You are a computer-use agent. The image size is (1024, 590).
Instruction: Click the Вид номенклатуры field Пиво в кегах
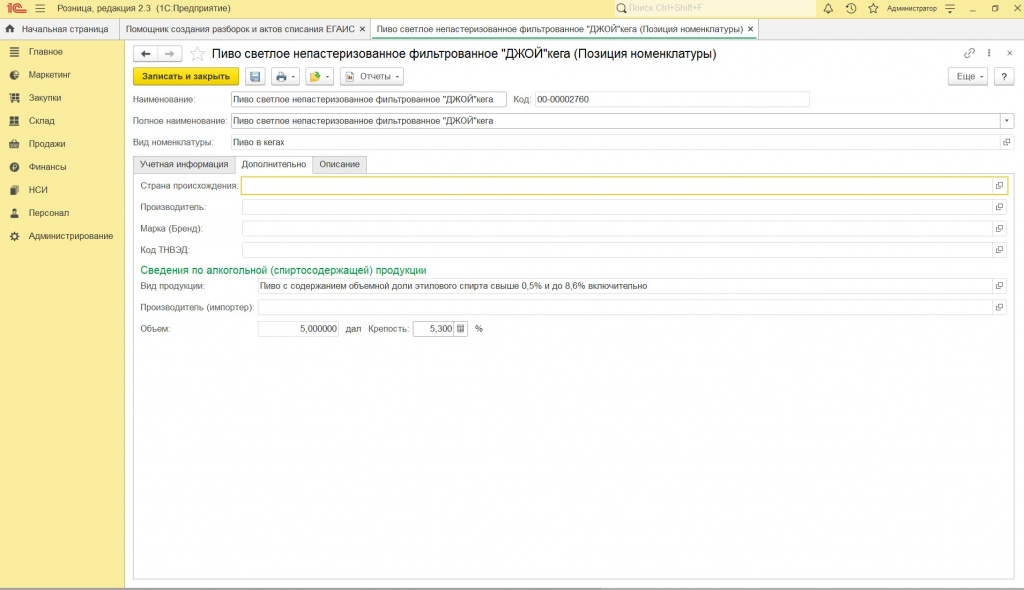(x=615, y=142)
